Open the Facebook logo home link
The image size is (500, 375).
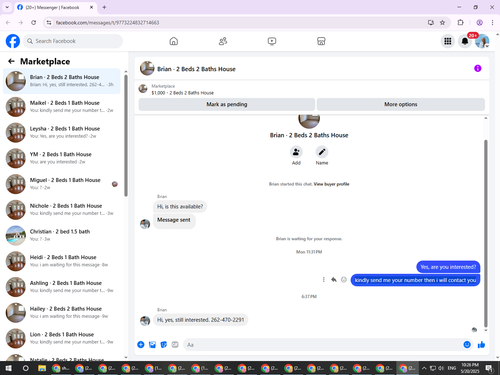click(x=13, y=41)
